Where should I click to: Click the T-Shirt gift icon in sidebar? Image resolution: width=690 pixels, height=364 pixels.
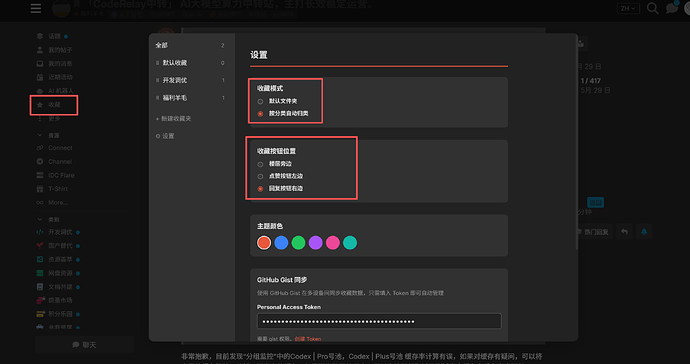[x=40, y=189]
